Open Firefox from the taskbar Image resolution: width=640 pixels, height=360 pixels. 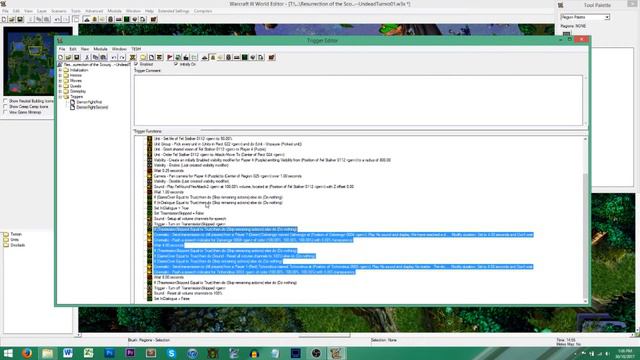tap(27, 353)
